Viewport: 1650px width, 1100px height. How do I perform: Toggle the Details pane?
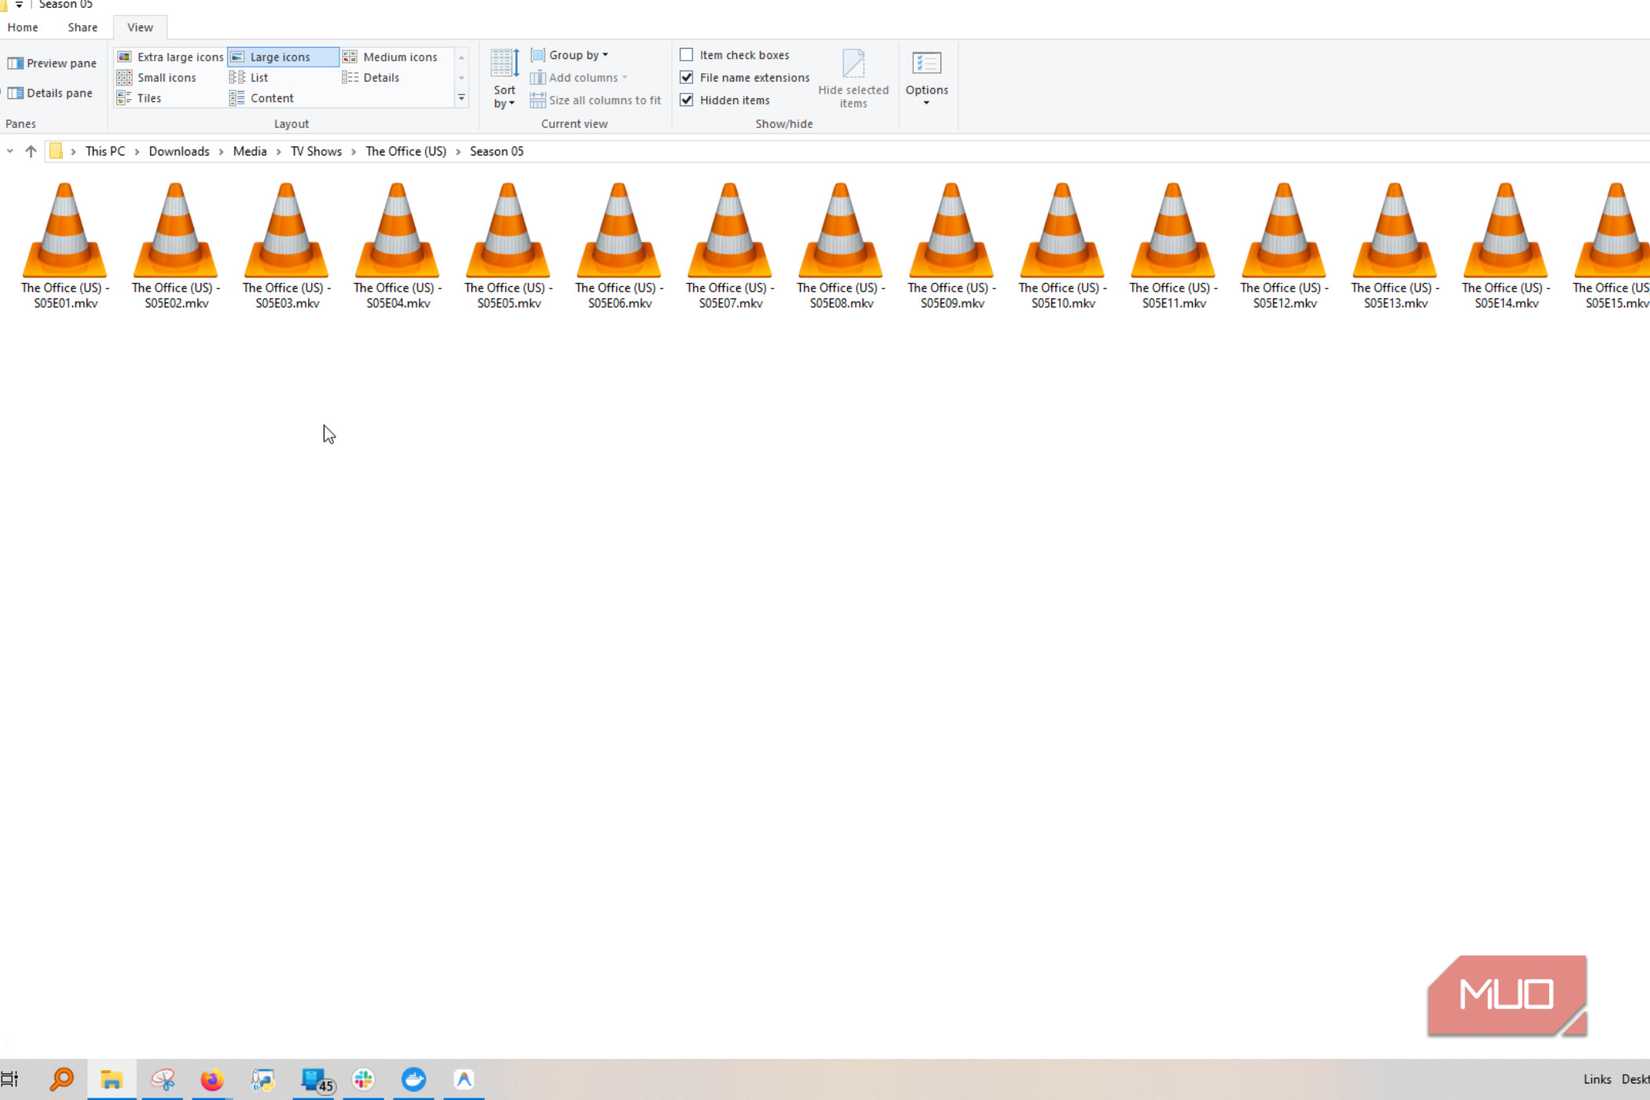point(50,93)
